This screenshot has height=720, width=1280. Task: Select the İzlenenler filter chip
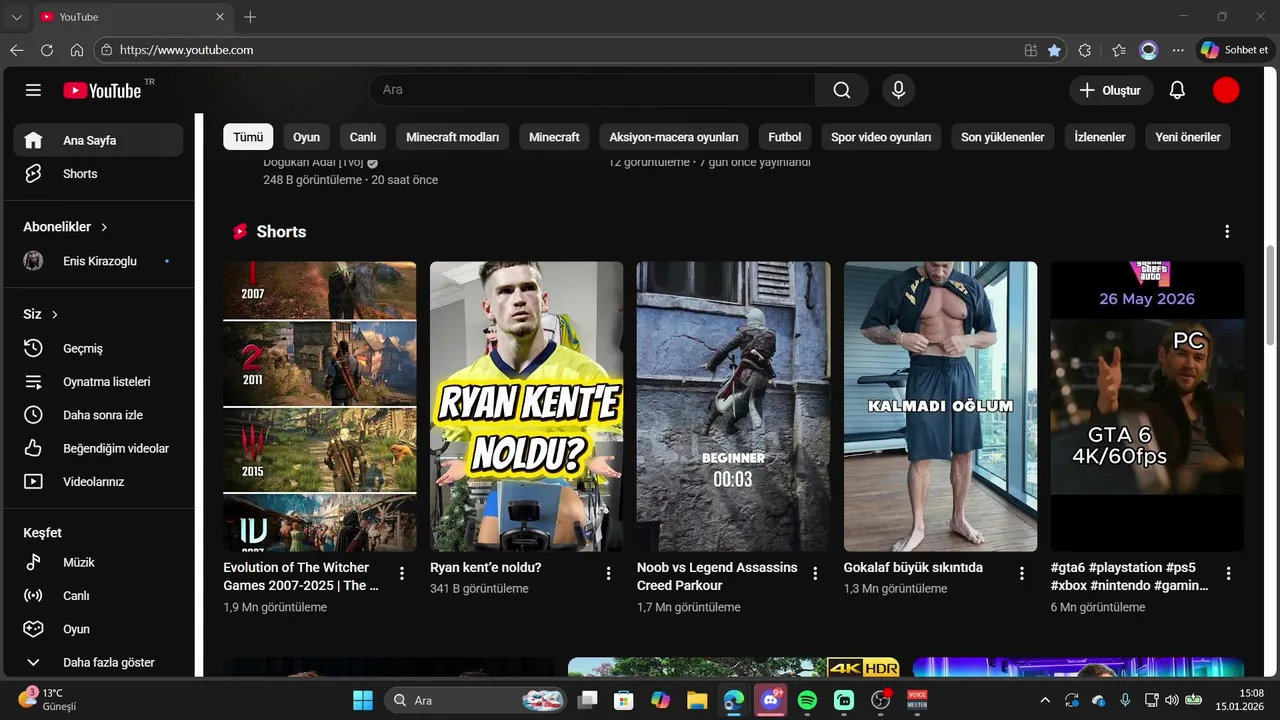1100,137
